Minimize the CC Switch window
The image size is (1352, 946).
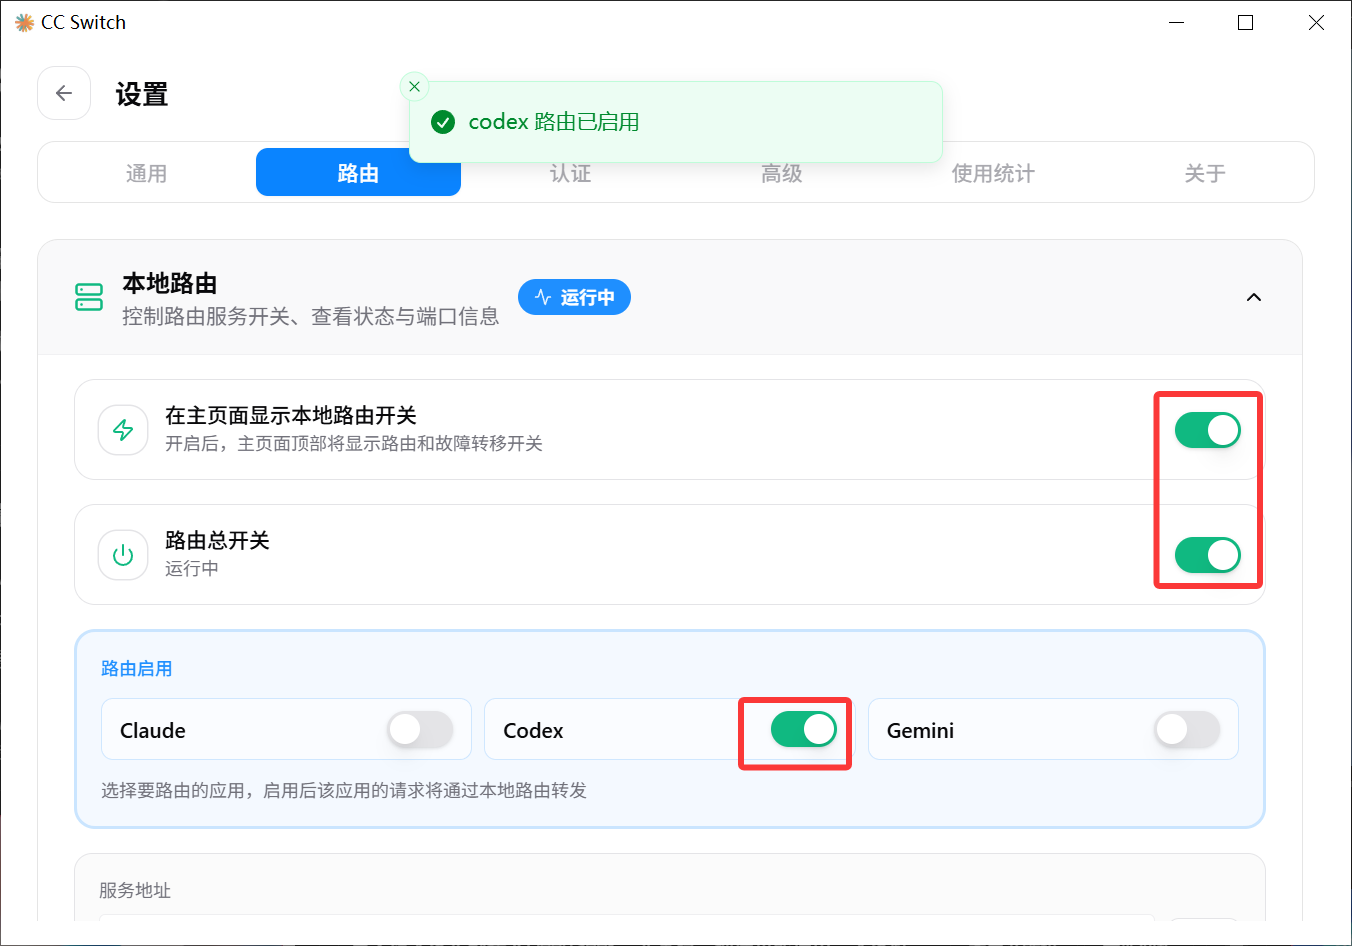point(1177,22)
